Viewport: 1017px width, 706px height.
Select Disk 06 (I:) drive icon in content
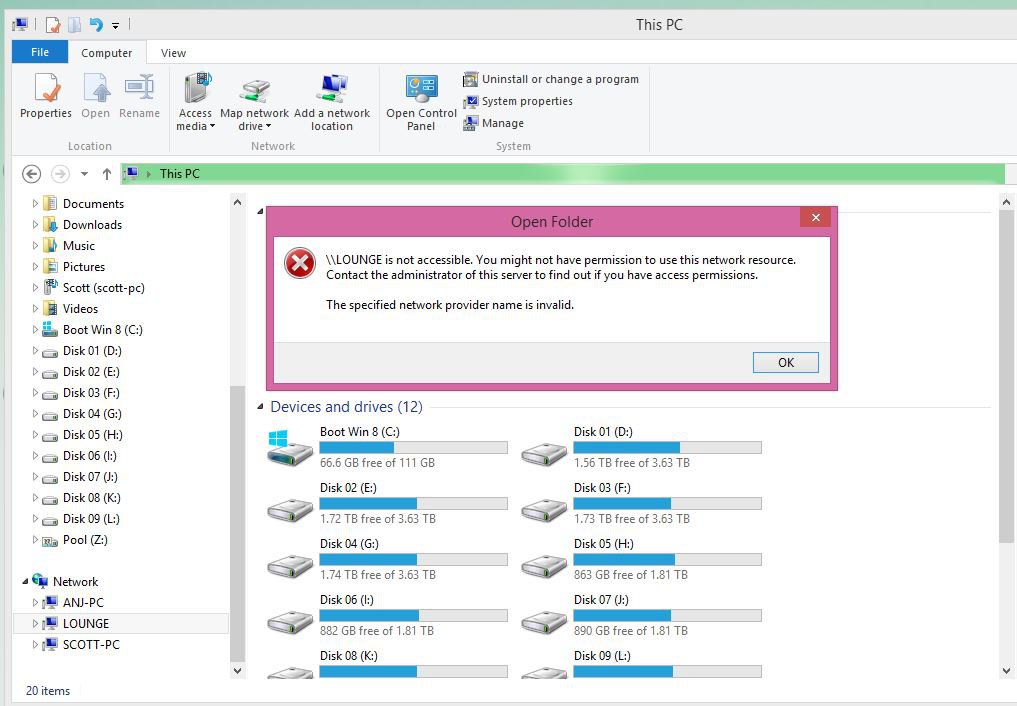290,621
